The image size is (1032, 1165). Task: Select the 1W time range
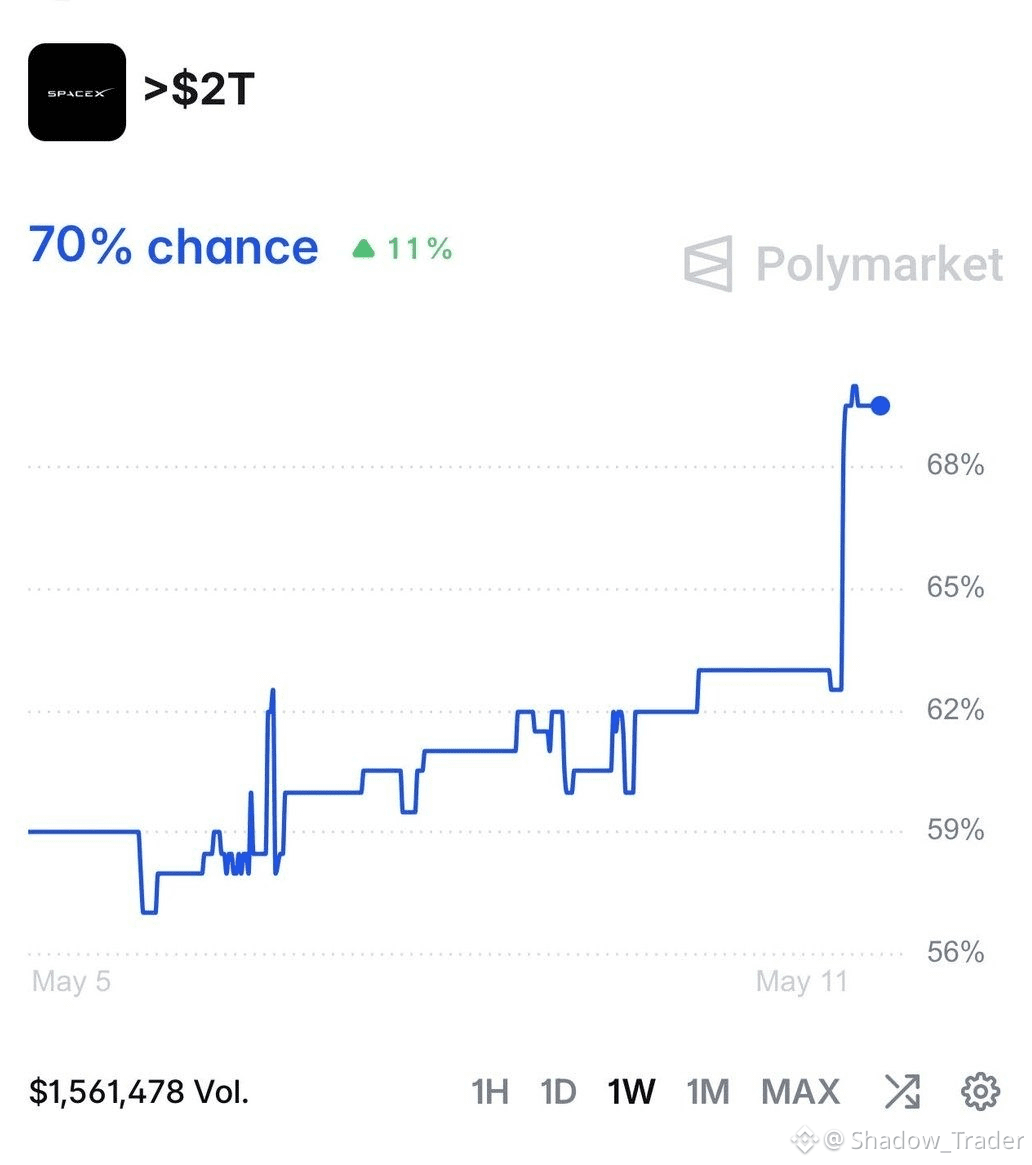[x=631, y=1092]
